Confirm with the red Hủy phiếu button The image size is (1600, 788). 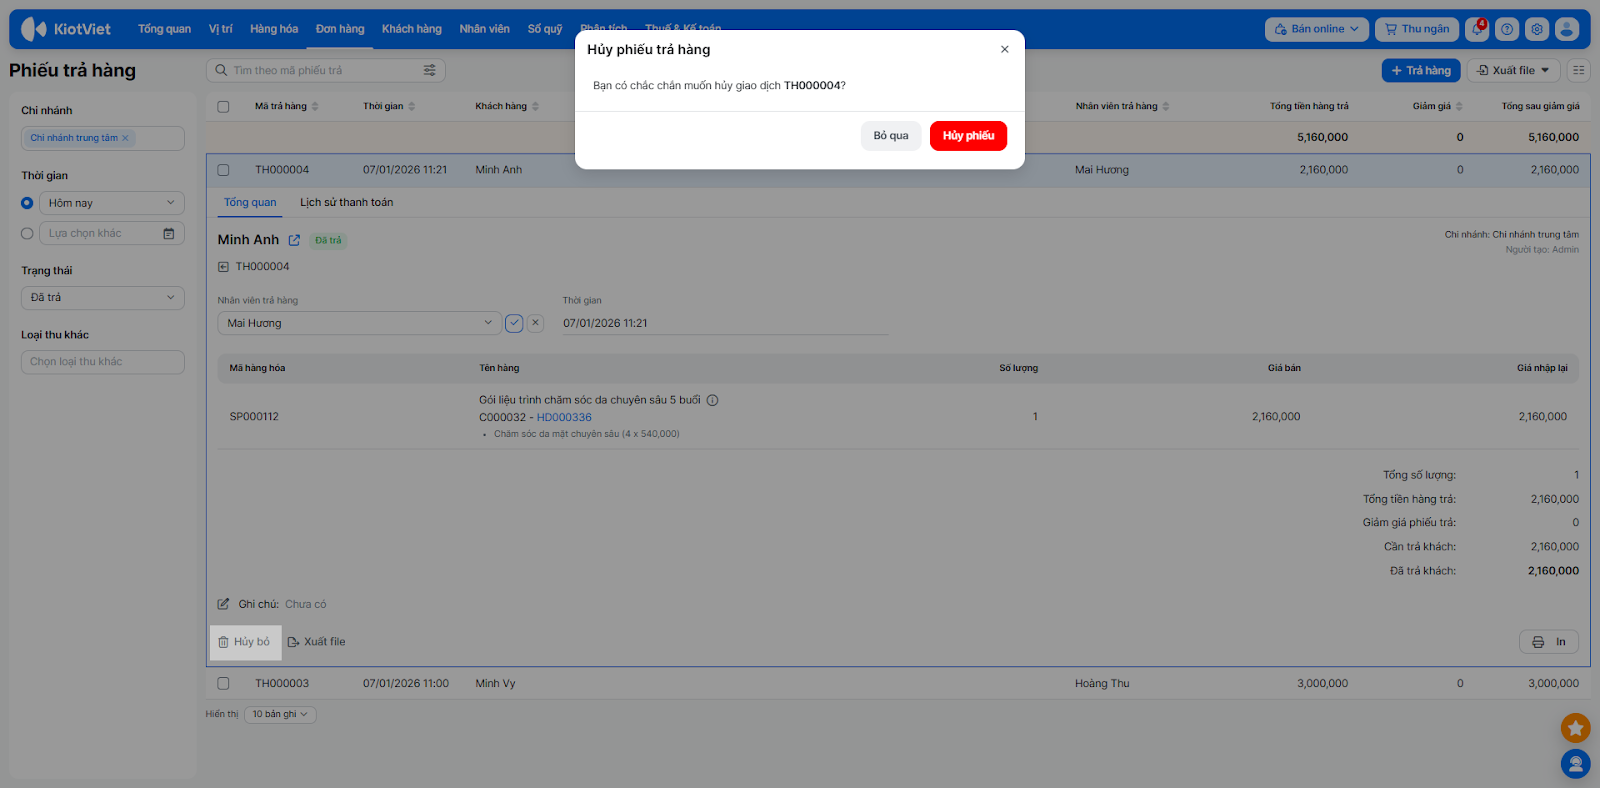point(968,136)
